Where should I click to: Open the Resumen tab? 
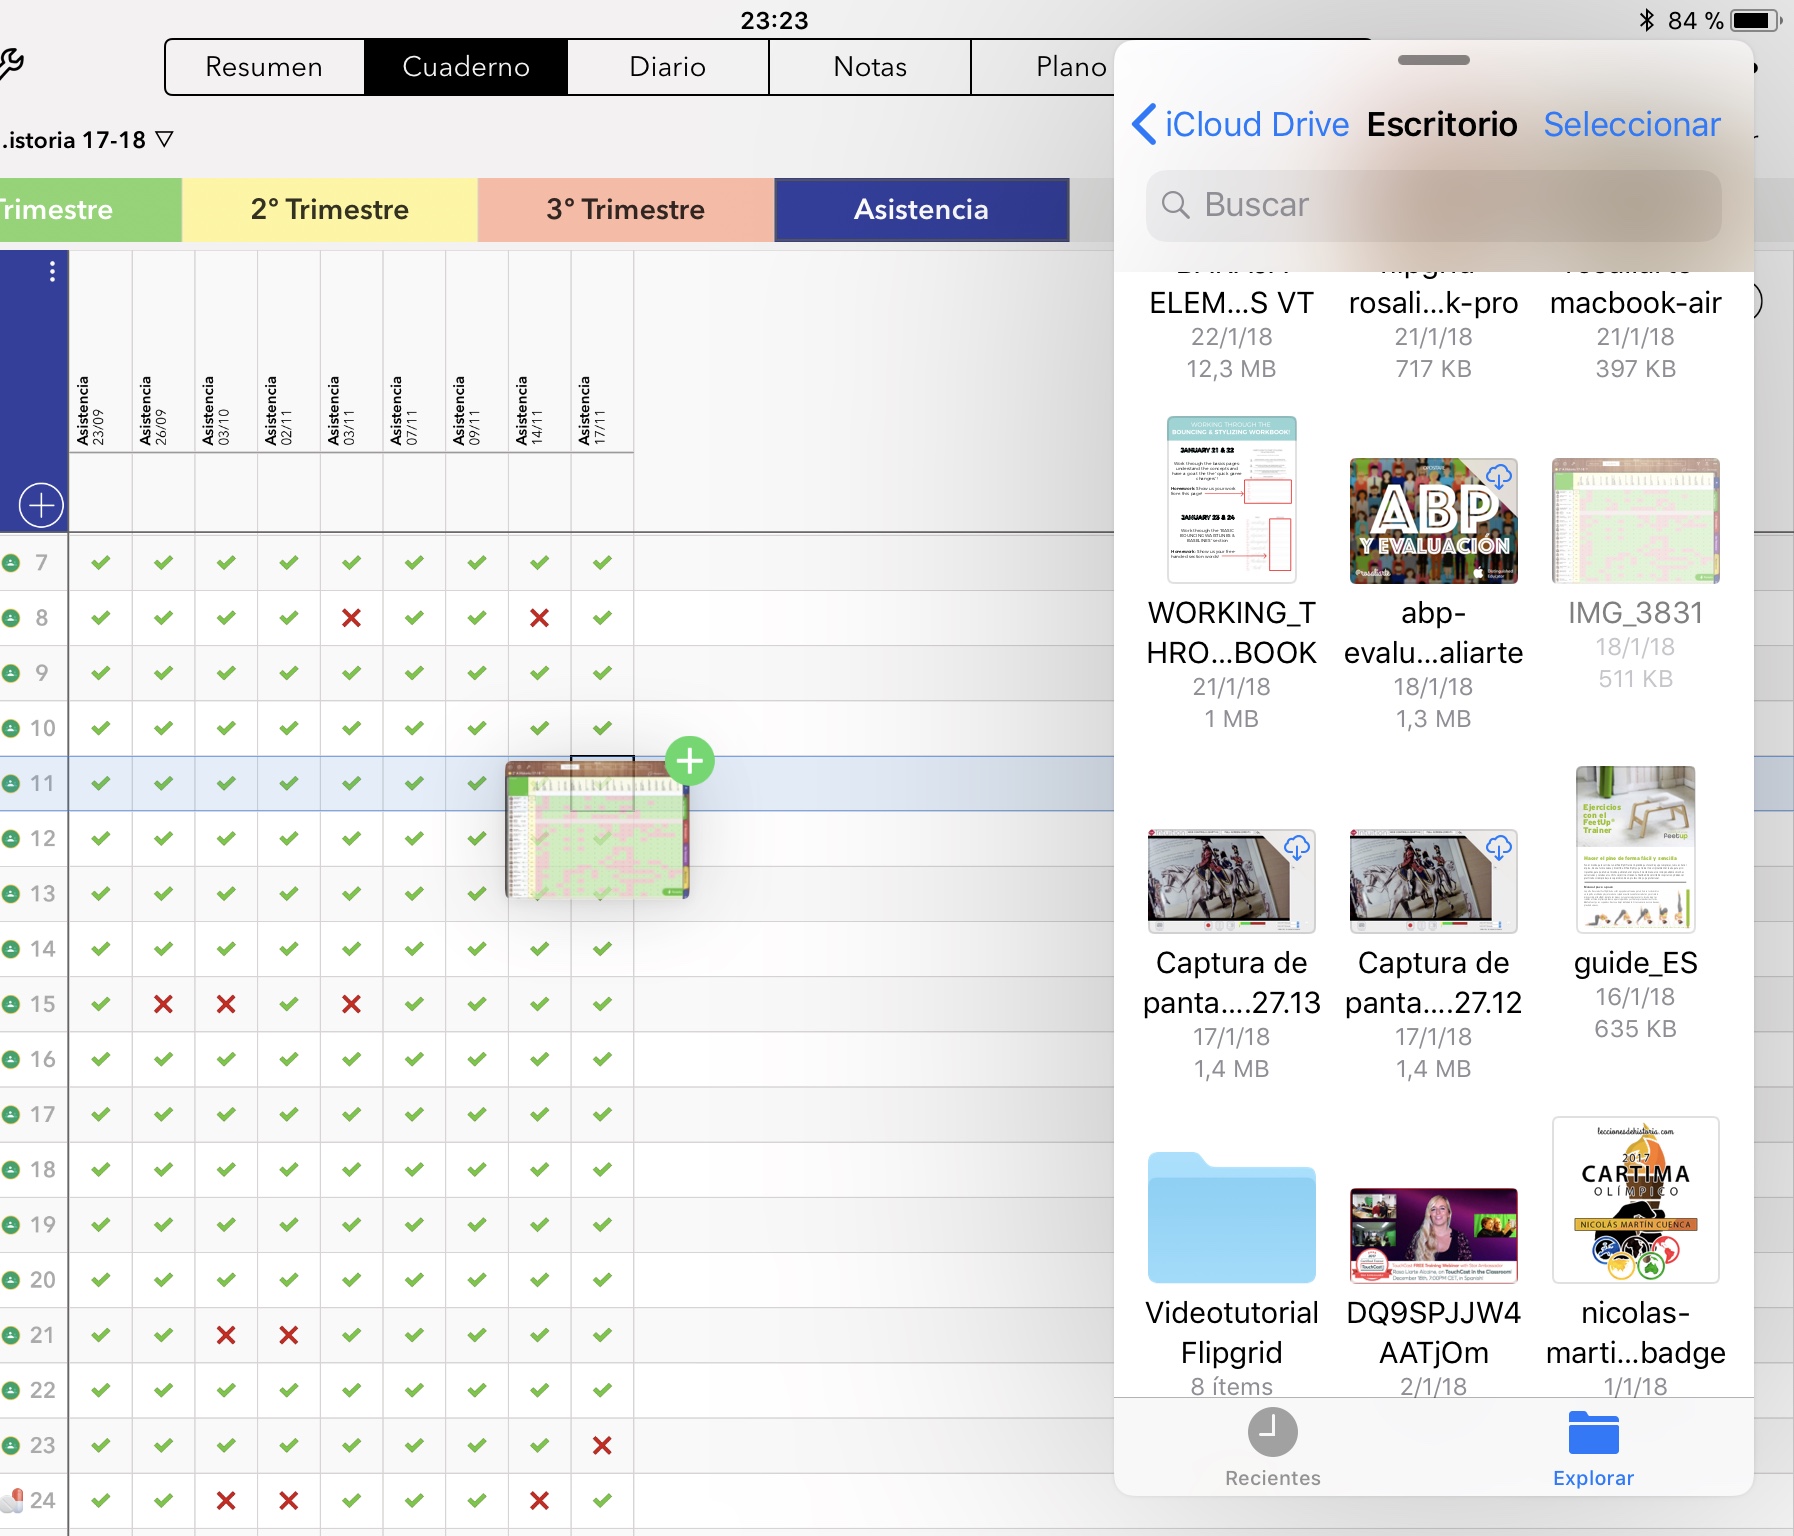[264, 67]
